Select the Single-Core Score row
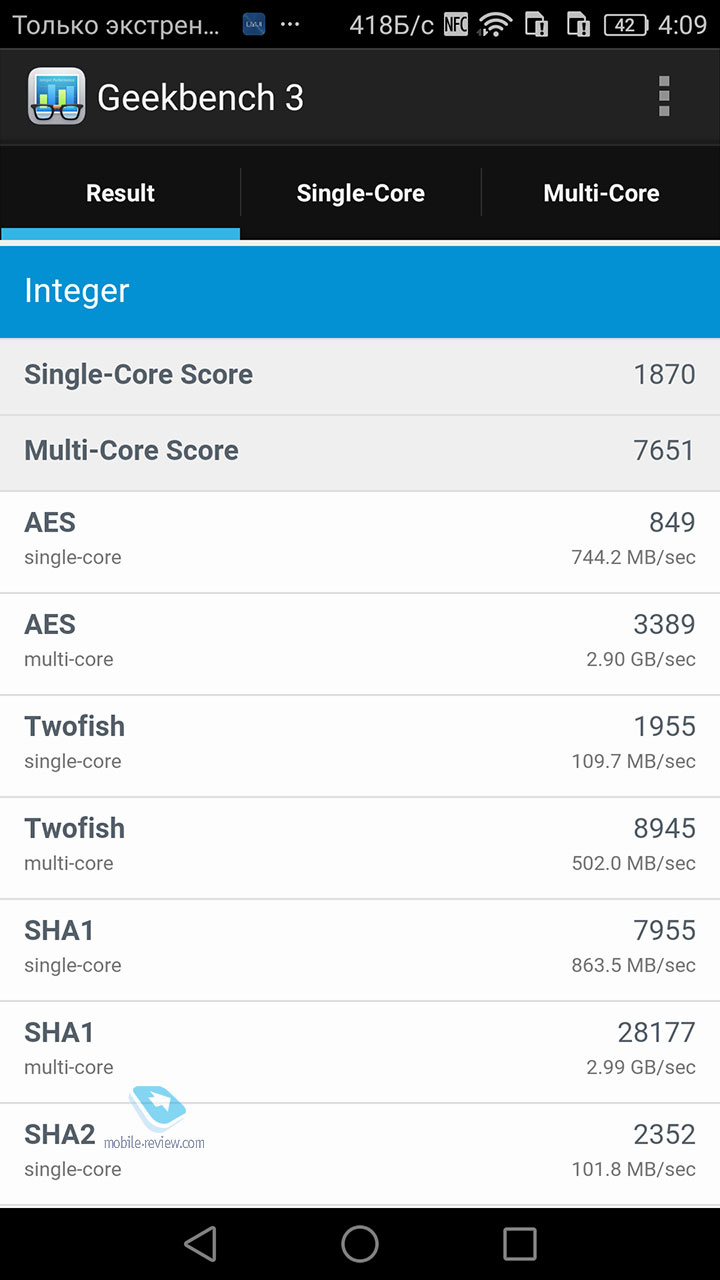This screenshot has height=1280, width=720. (x=360, y=376)
